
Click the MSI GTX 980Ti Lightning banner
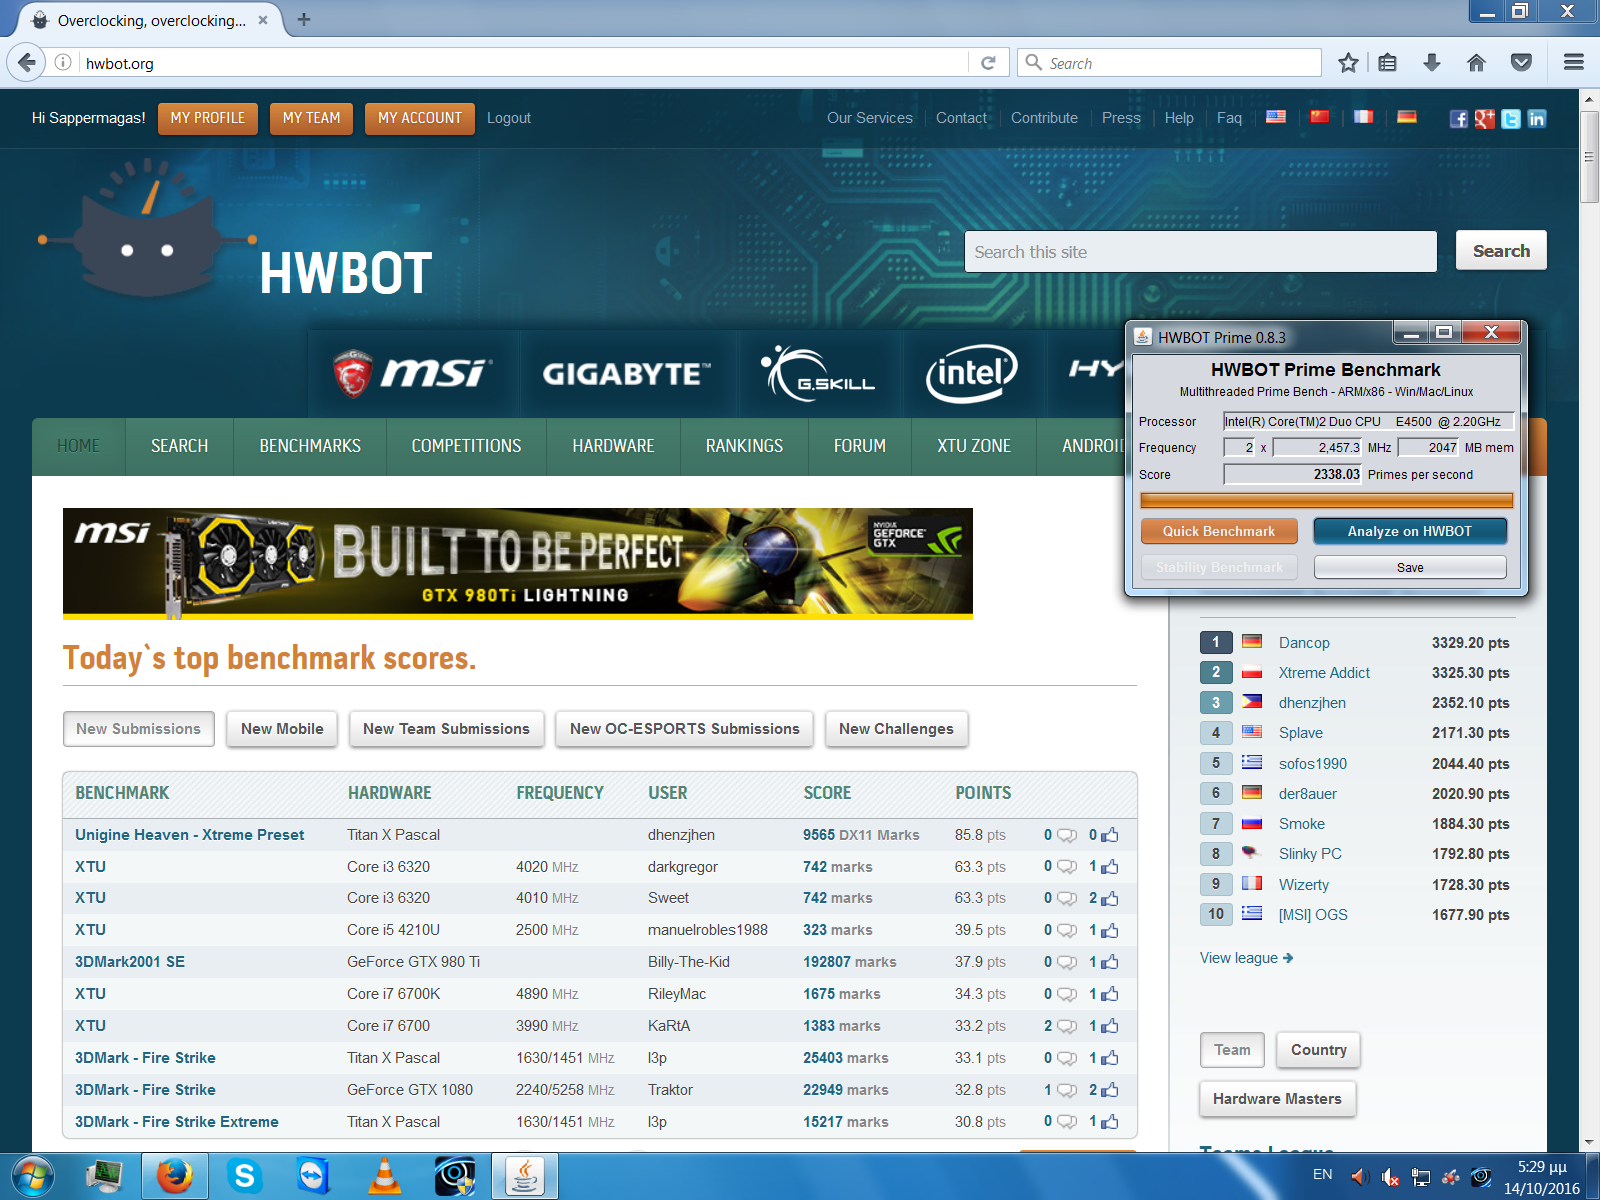pyautogui.click(x=518, y=563)
